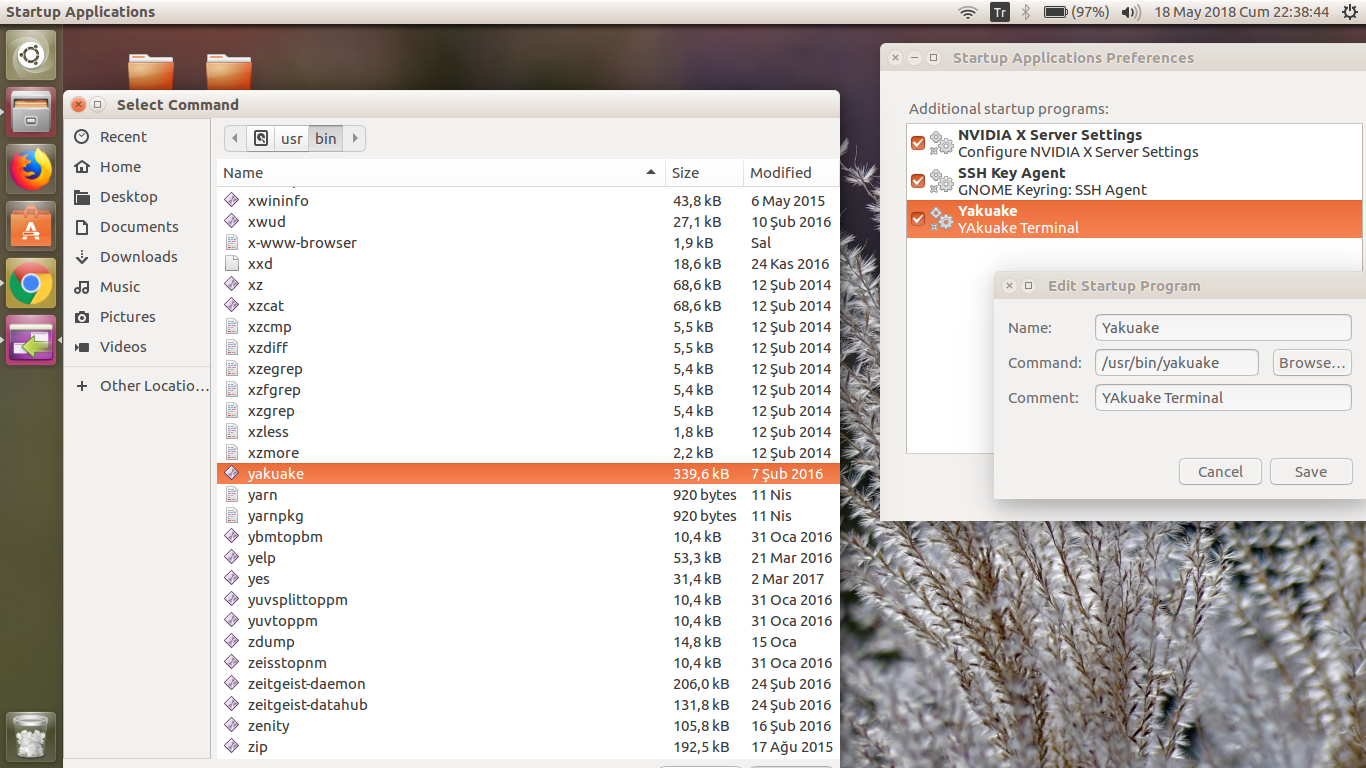The height and width of the screenshot is (768, 1366).
Task: Select the xzcat file row
Action: [x=527, y=306]
